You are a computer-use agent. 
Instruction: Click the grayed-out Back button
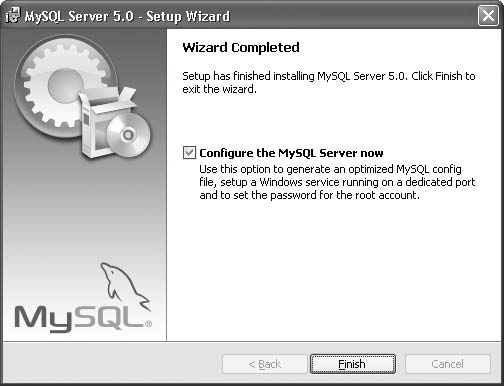tap(265, 364)
